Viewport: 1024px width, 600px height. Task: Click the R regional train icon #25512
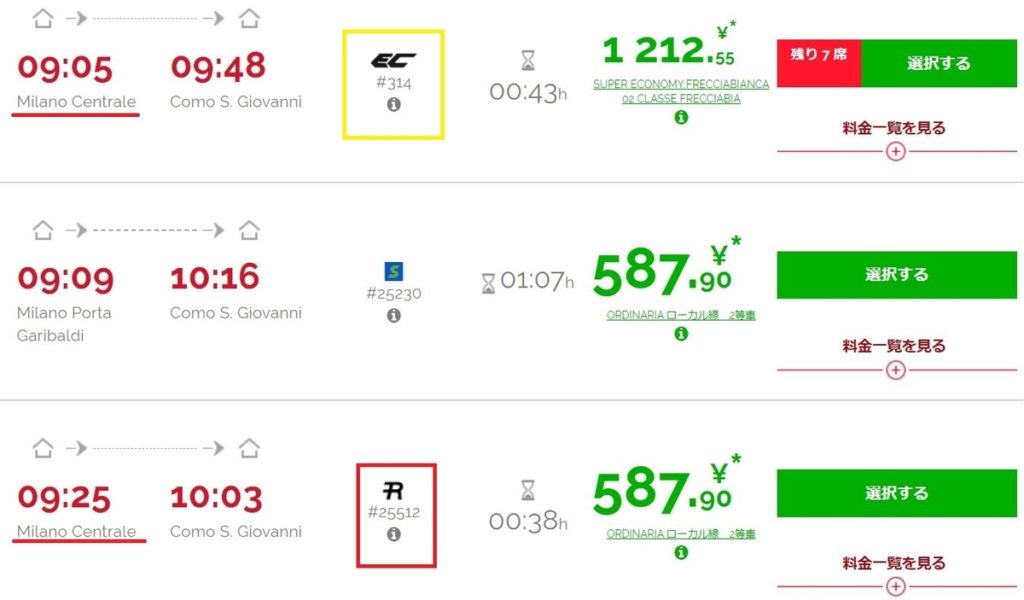(x=393, y=490)
